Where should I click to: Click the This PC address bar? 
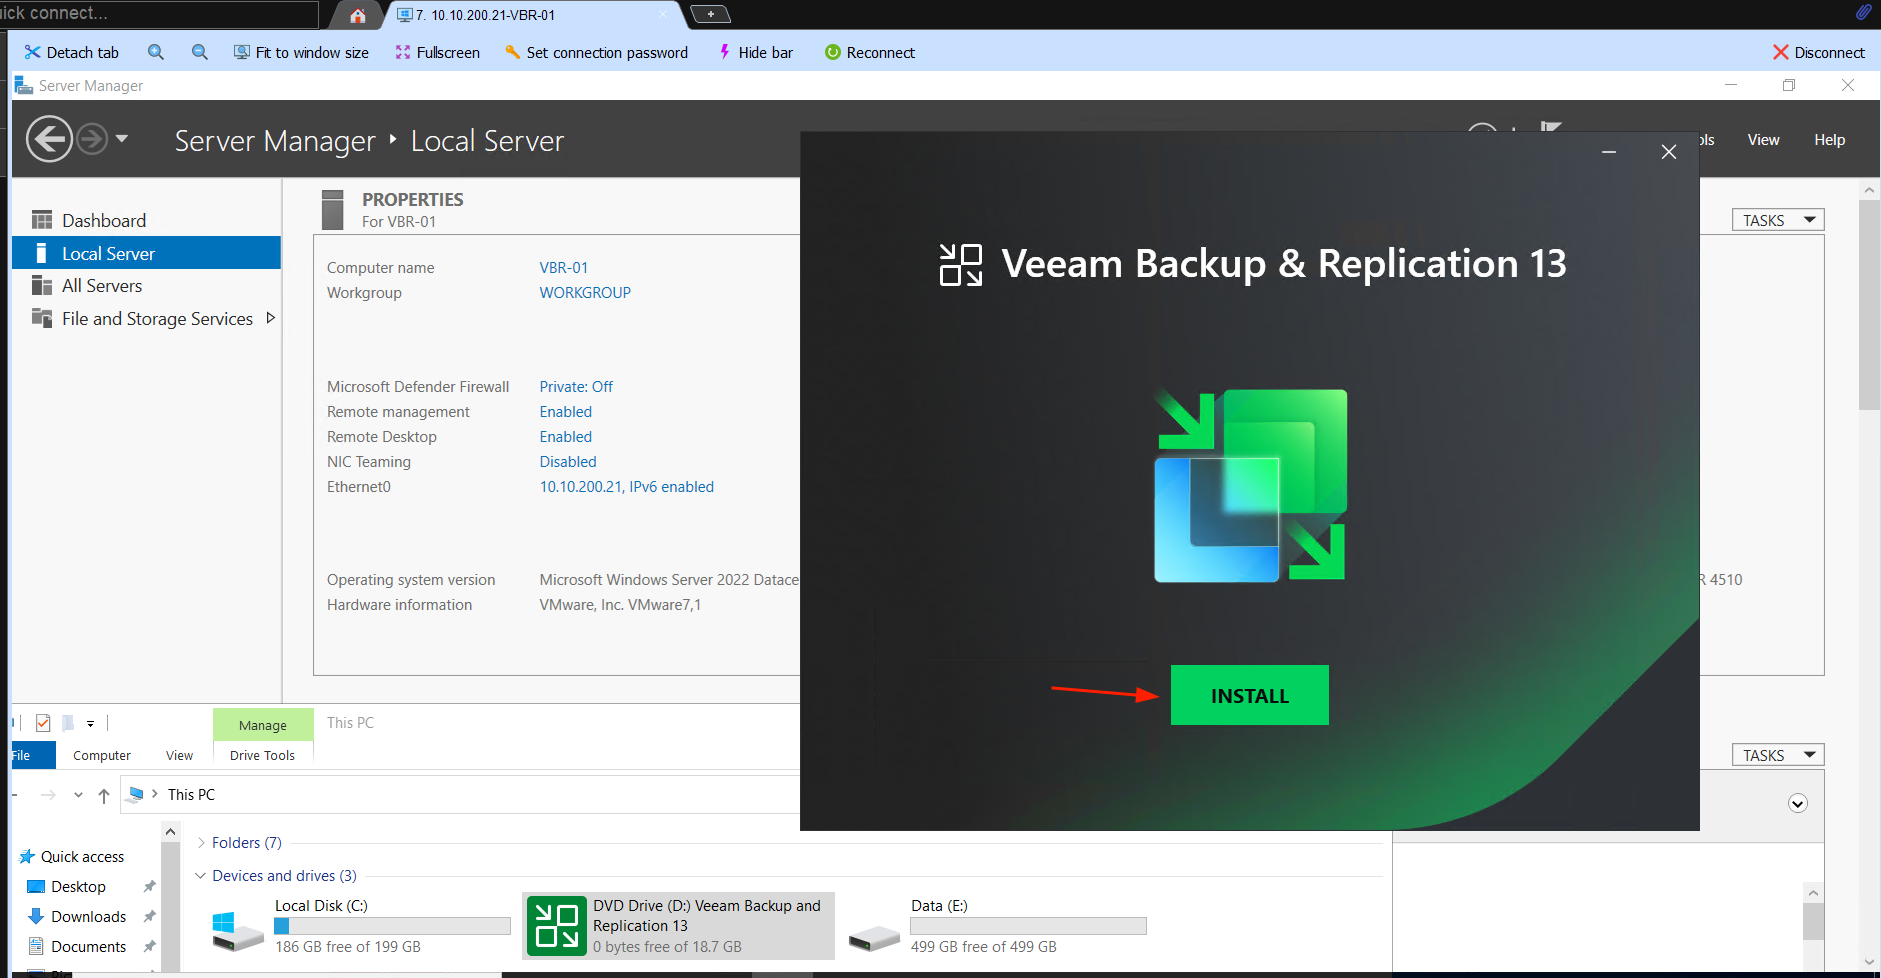(460, 795)
